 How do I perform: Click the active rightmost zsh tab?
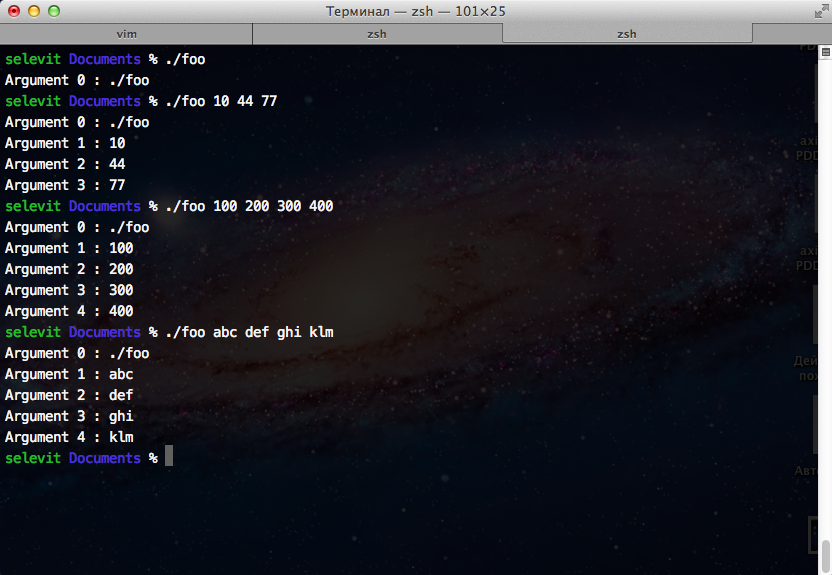click(626, 34)
